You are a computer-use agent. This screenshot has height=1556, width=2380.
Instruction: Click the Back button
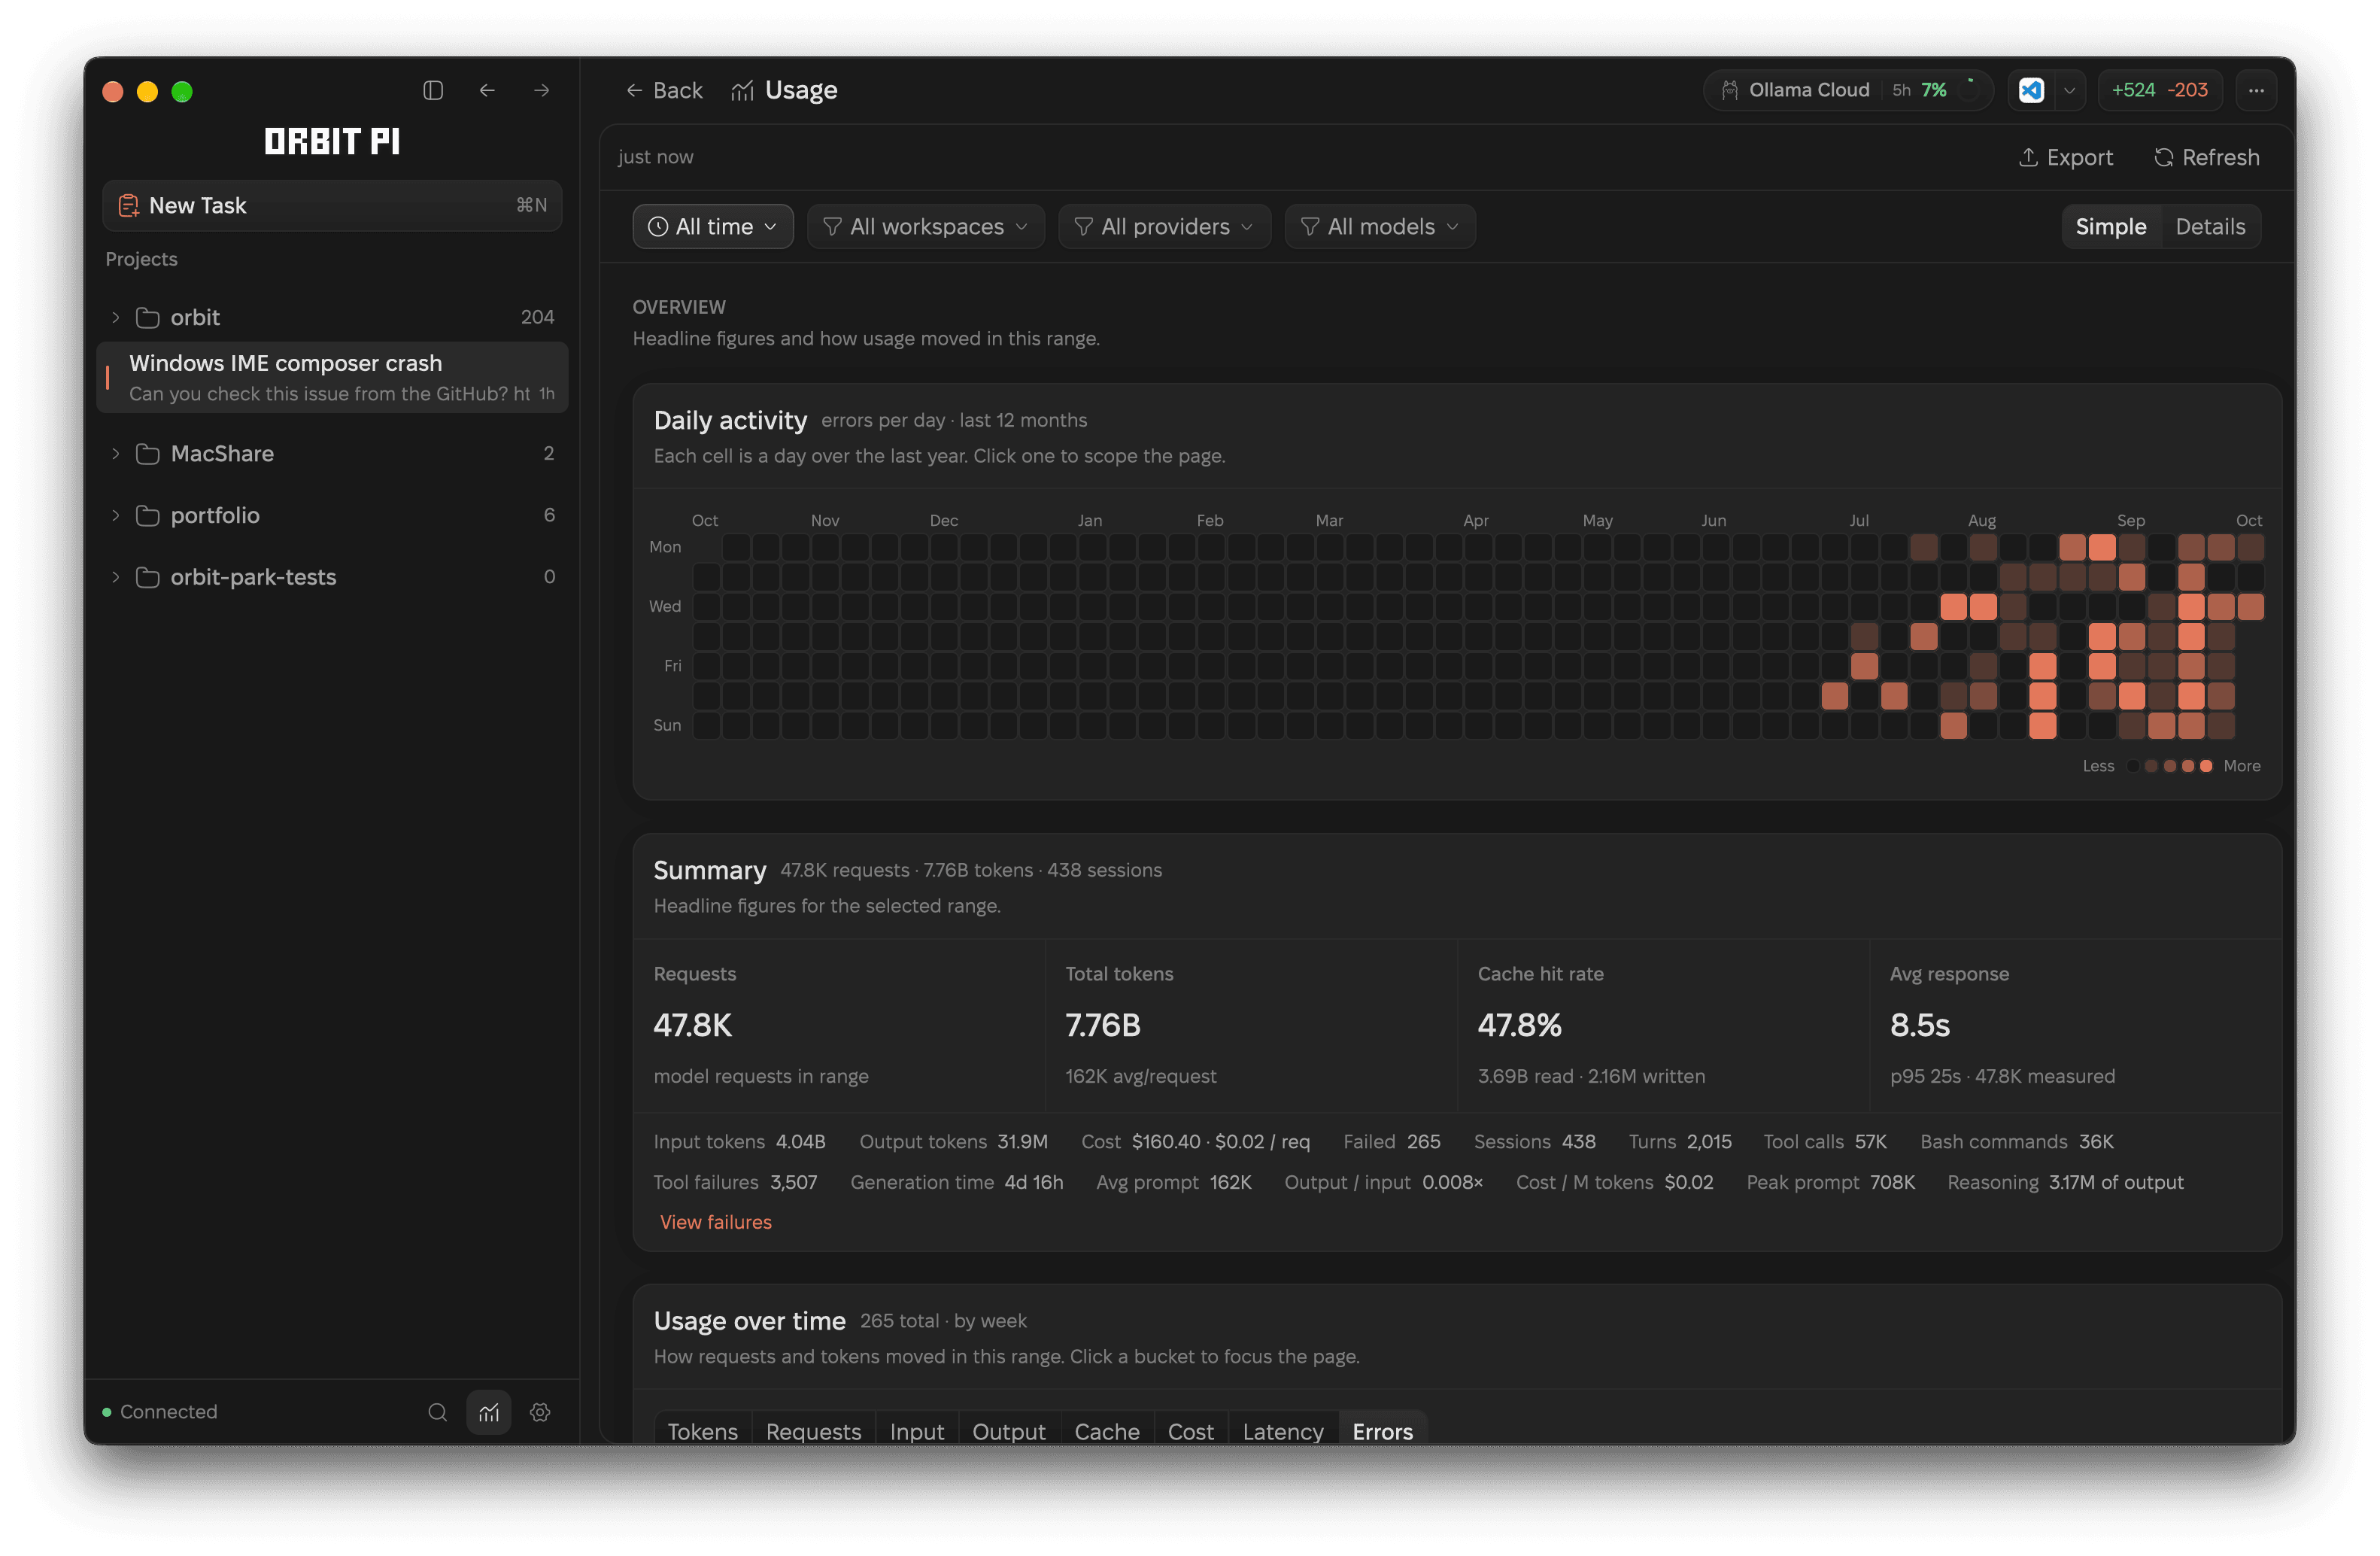pos(664,90)
